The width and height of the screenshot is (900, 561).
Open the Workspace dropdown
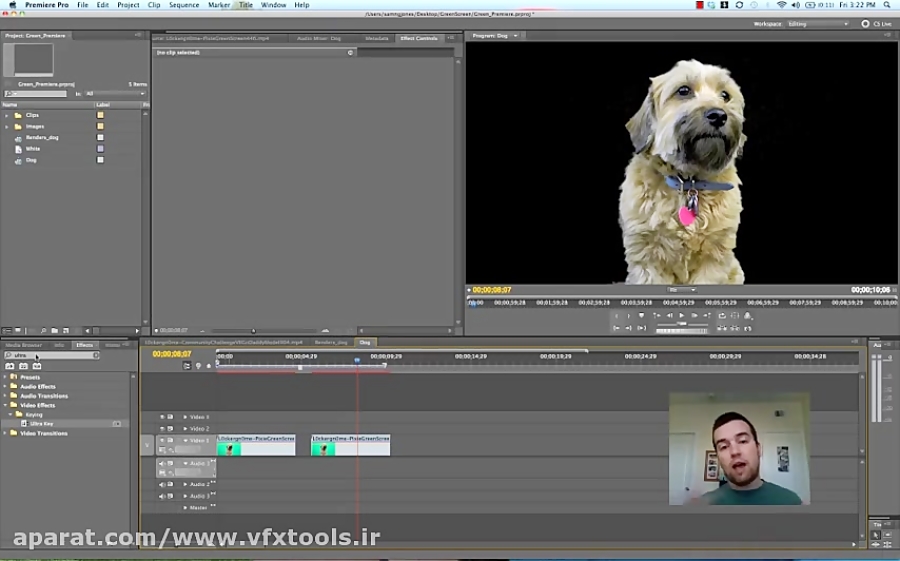817,24
